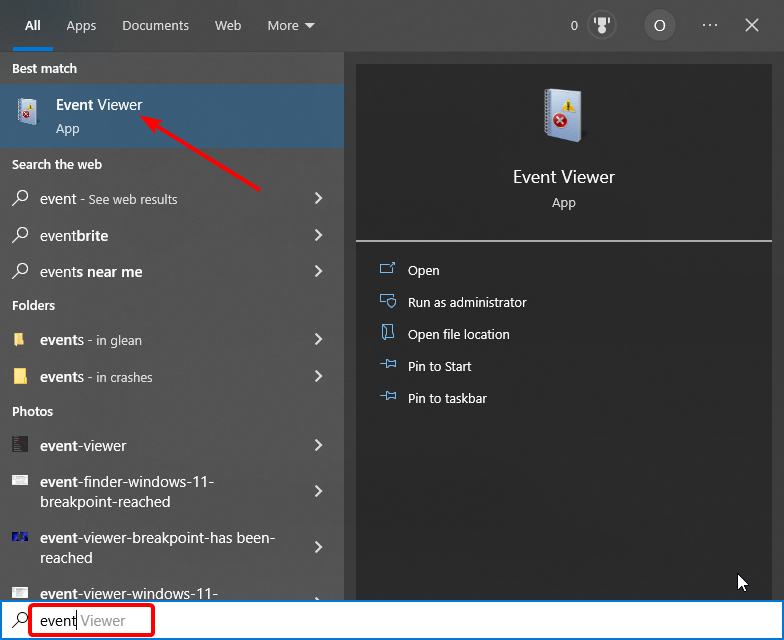
Task: Select the eventbrite web suggestion
Action: [x=172, y=236]
